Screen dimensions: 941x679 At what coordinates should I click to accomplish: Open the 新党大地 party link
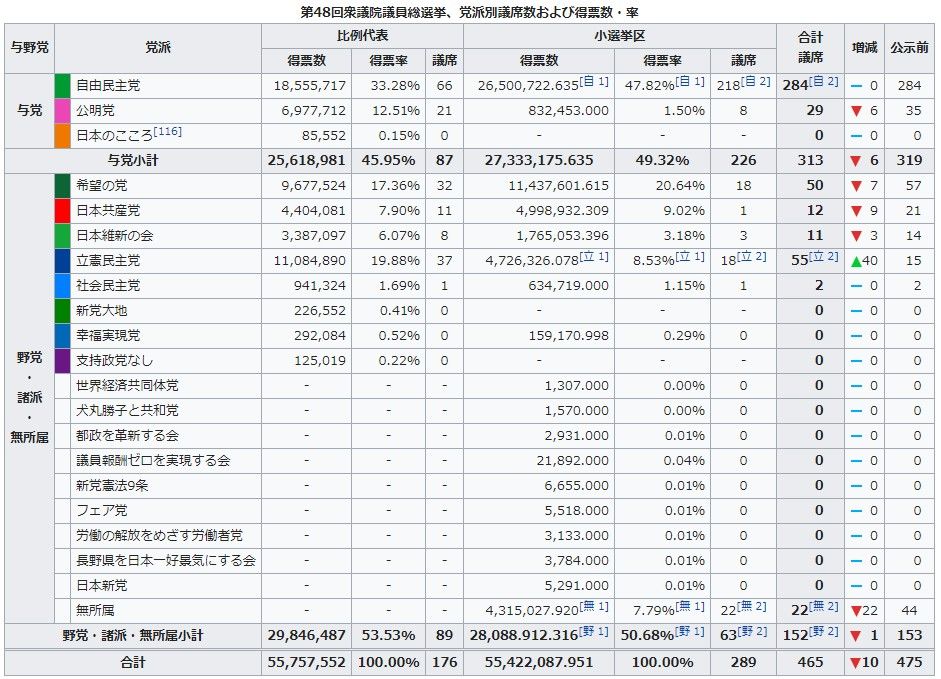point(101,311)
